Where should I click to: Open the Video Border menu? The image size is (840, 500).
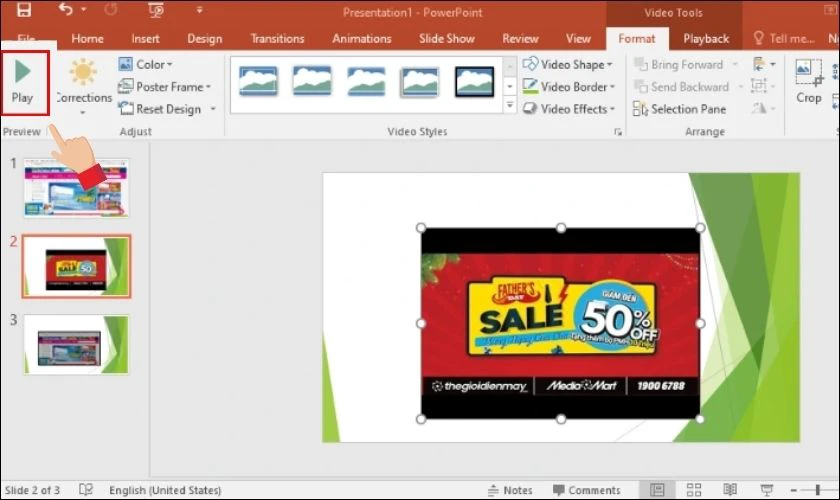569,86
